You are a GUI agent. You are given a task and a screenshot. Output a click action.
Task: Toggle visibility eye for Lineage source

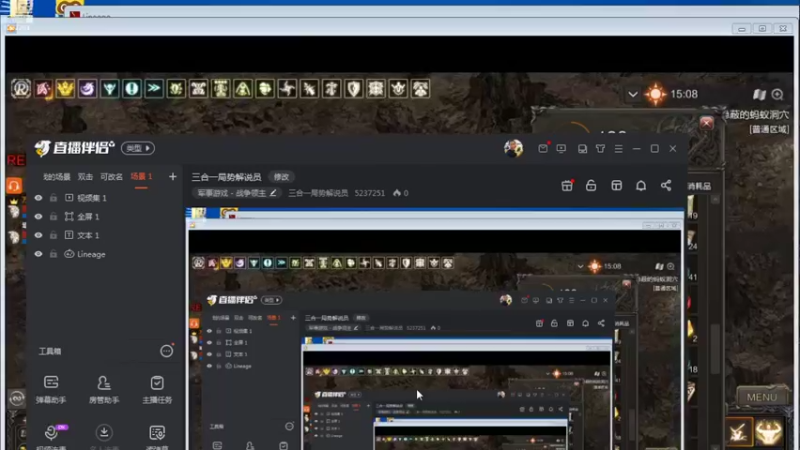[38, 254]
